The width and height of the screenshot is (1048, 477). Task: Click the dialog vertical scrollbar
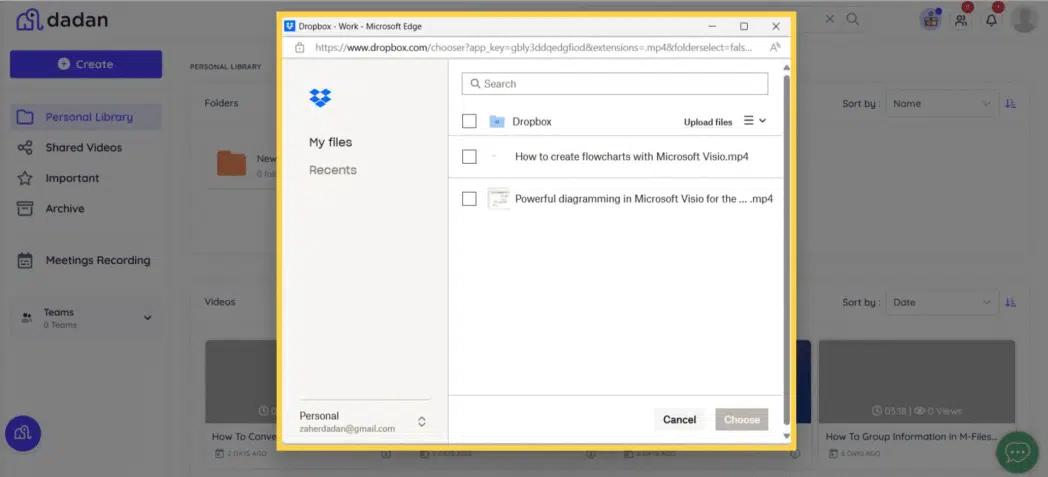786,250
